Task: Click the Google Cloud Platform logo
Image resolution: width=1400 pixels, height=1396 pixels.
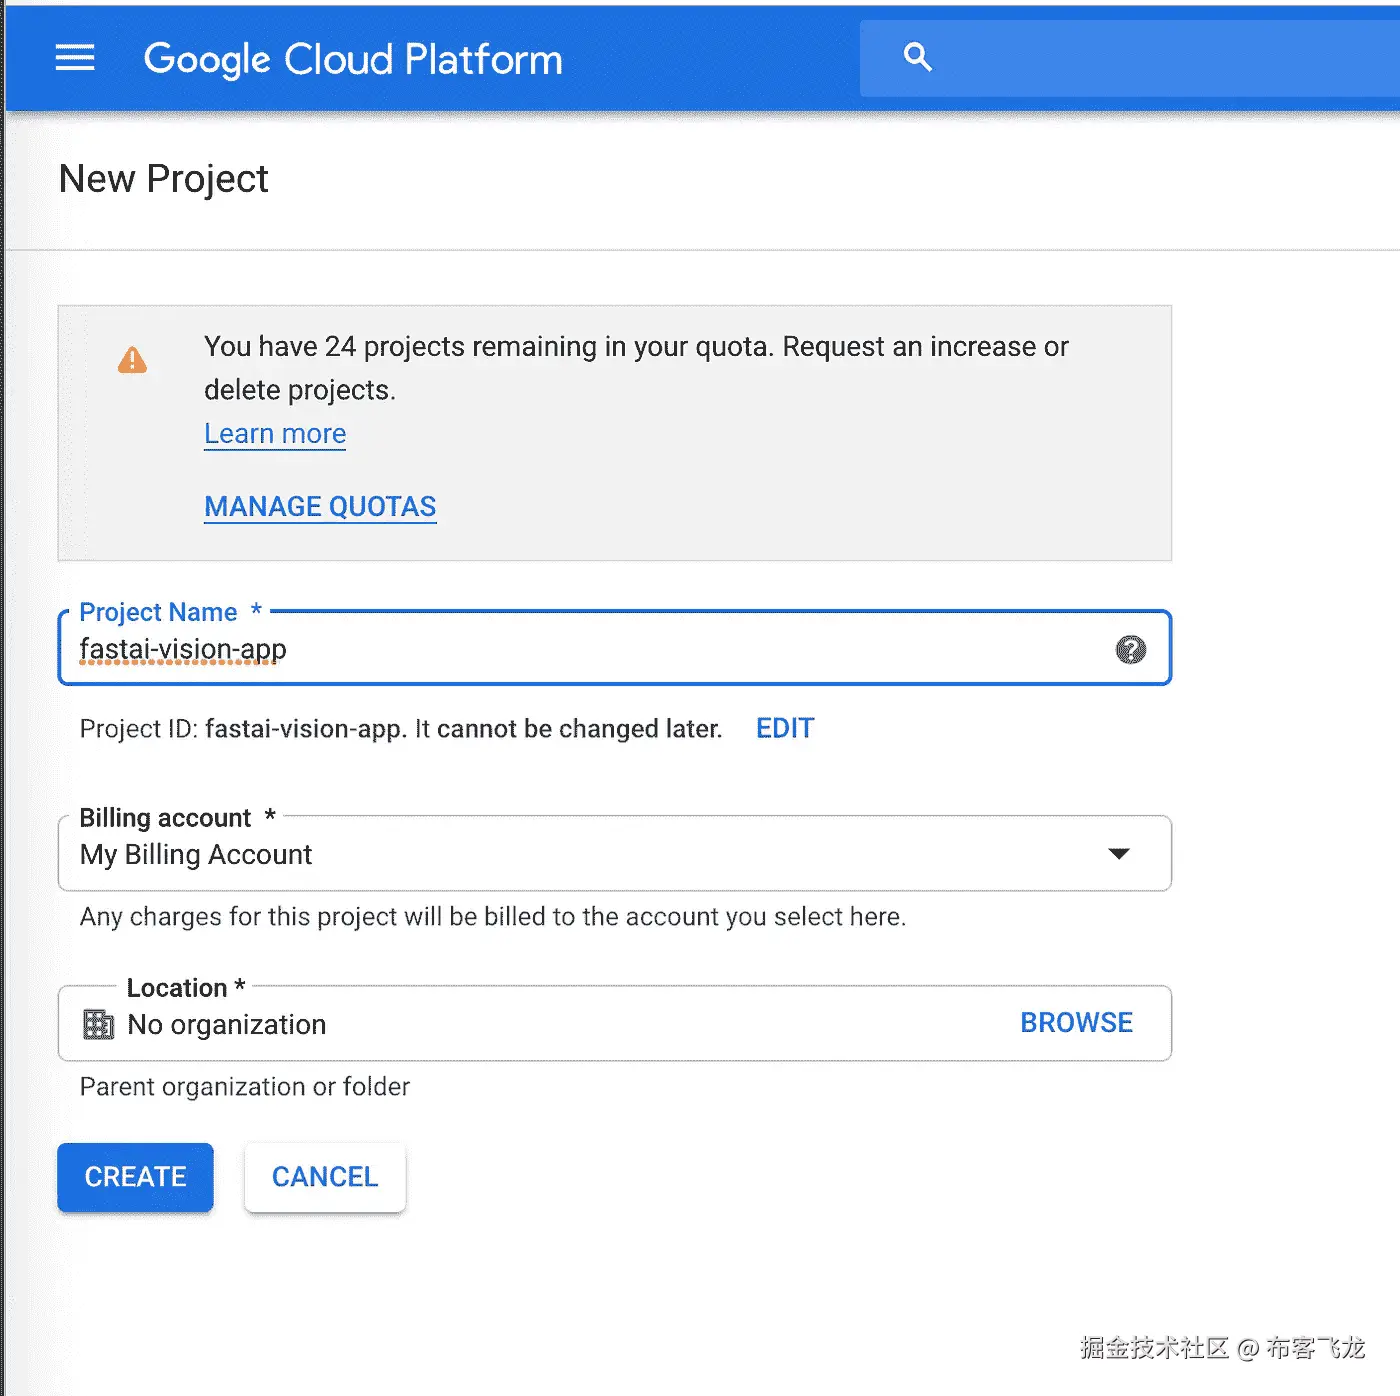Action: click(353, 59)
